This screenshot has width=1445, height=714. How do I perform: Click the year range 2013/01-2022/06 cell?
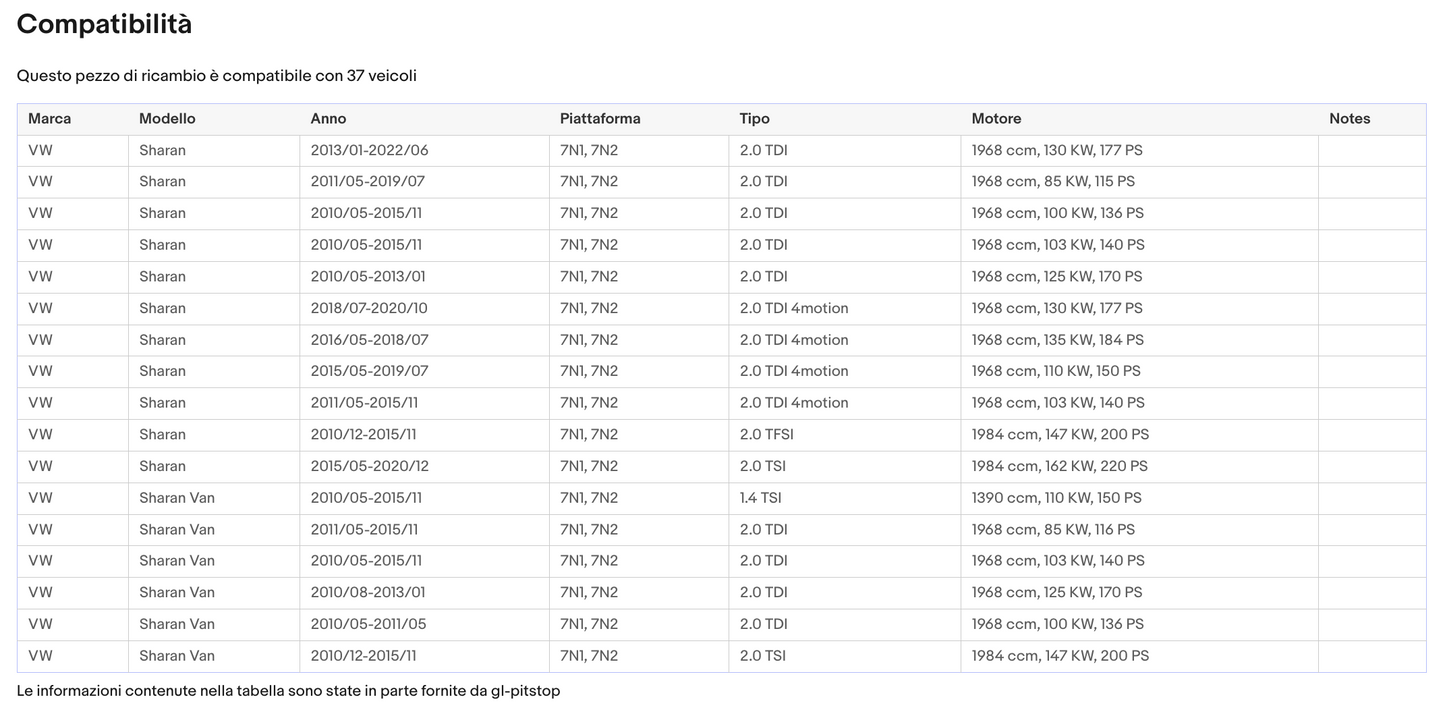369,150
